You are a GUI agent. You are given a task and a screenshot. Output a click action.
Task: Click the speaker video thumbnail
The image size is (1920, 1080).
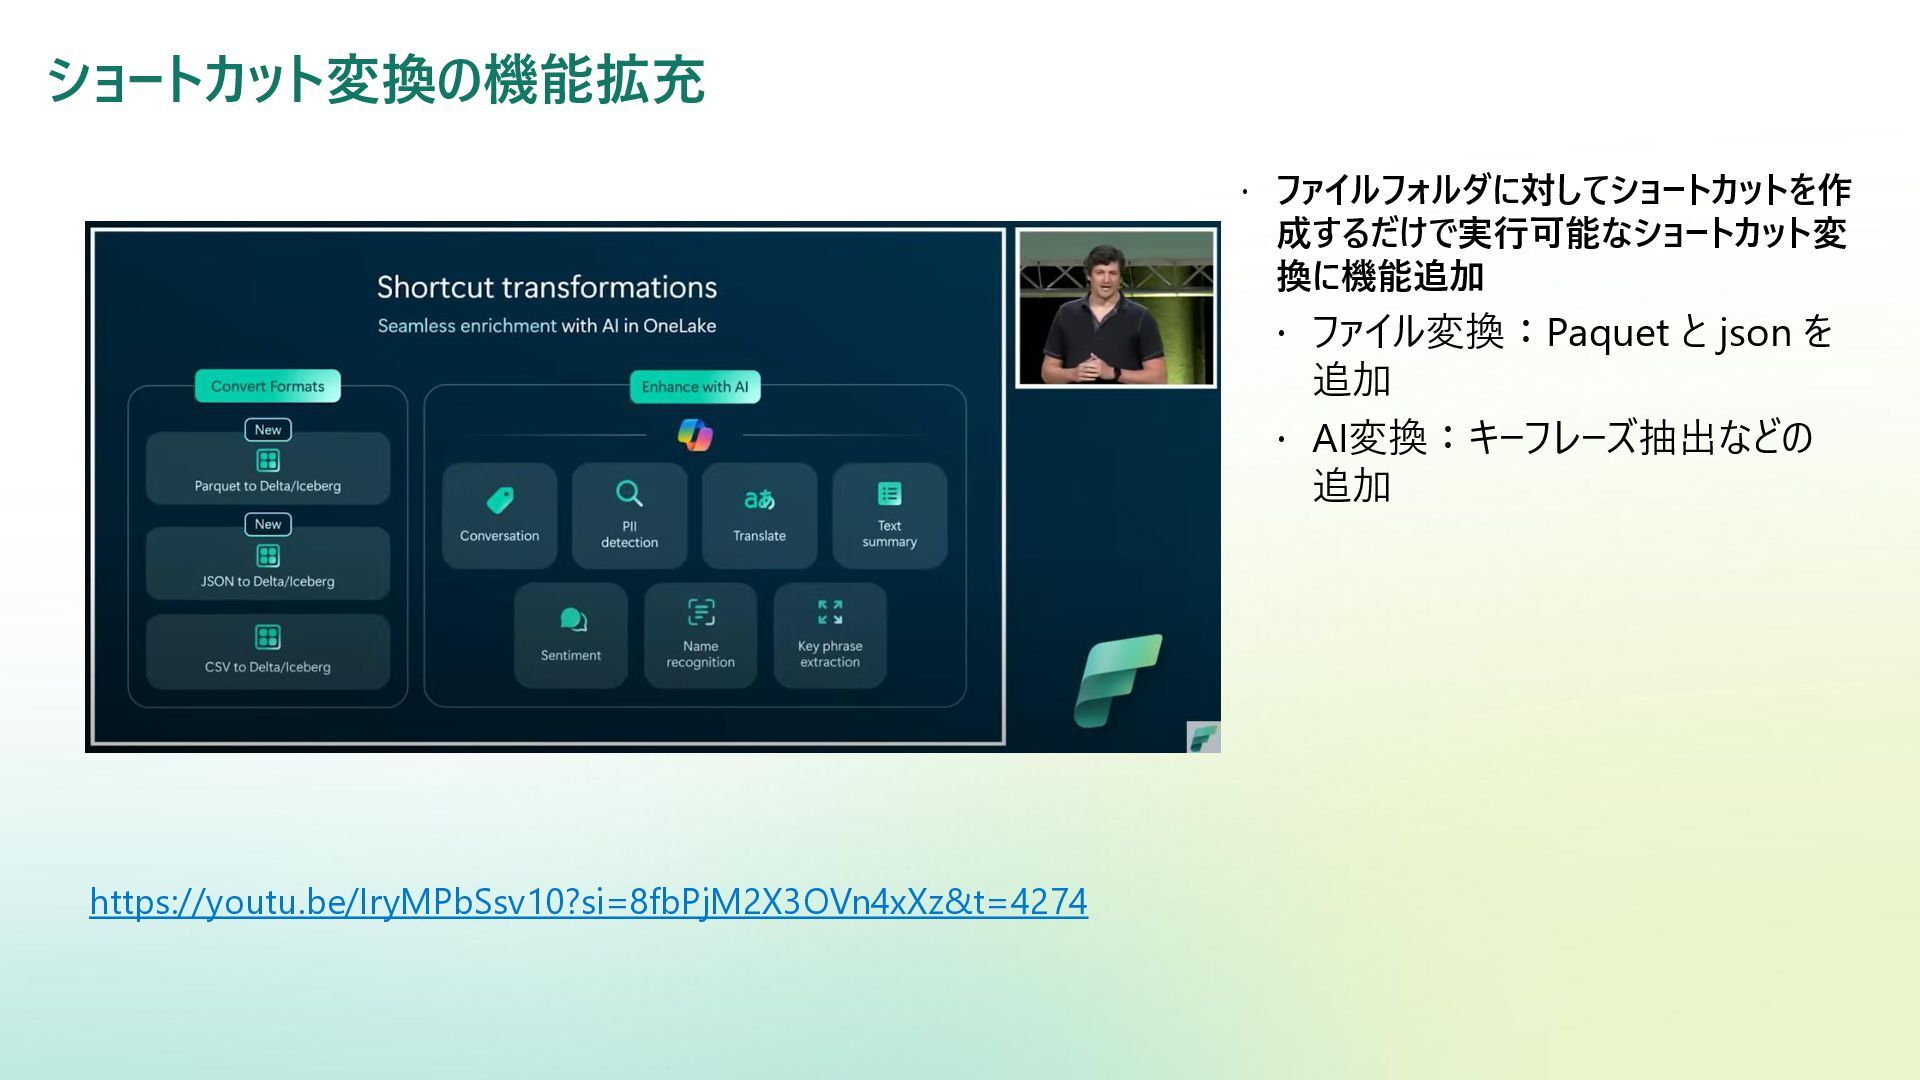click(x=1116, y=308)
